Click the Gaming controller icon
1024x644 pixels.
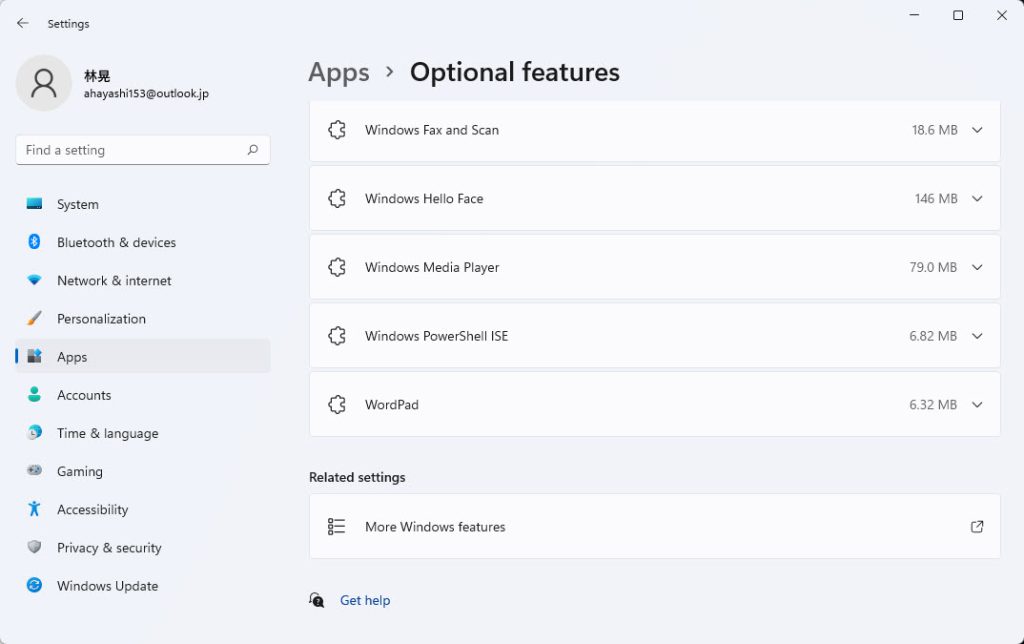[35, 470]
